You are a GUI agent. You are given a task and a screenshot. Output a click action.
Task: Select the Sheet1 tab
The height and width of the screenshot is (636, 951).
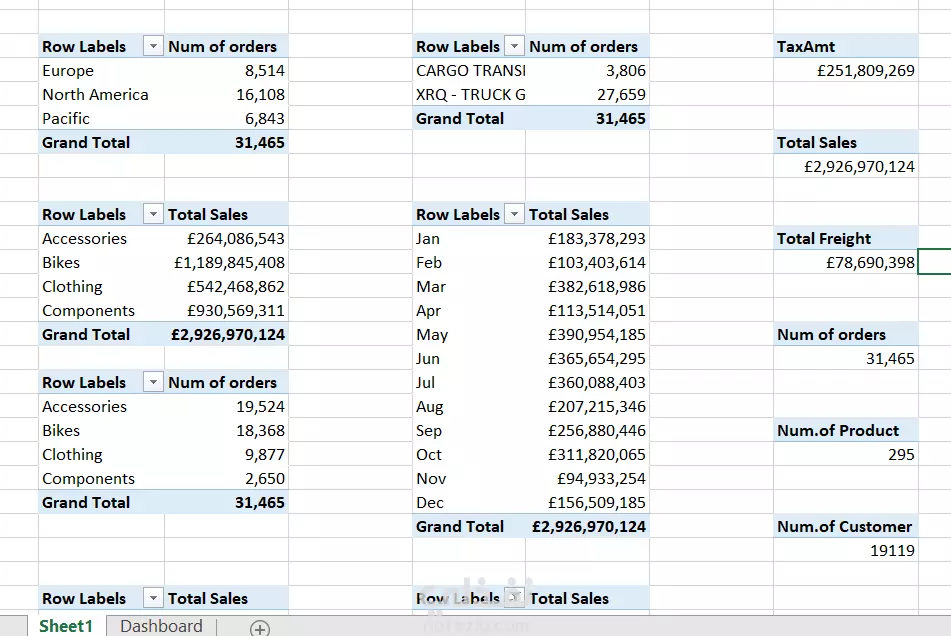[x=65, y=627]
